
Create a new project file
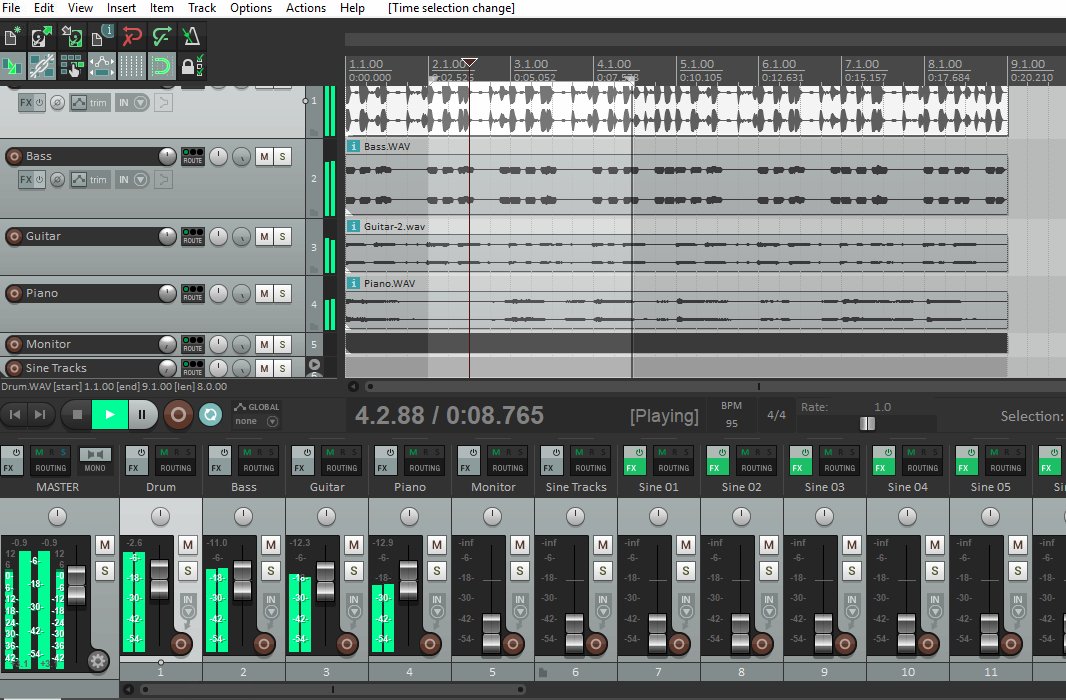13,36
